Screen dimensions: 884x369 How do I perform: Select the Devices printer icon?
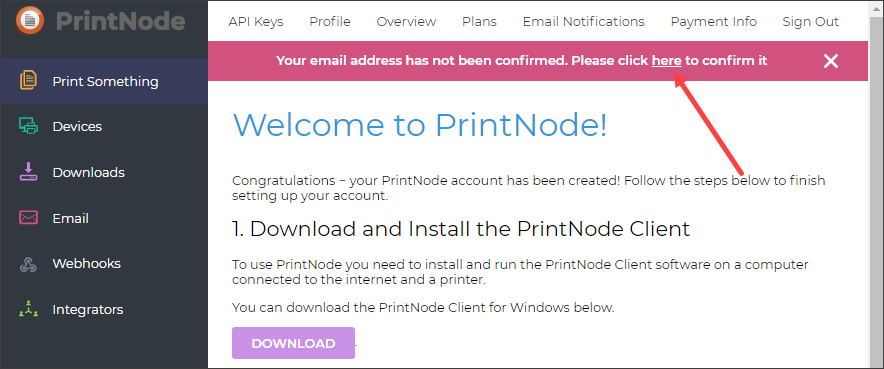coord(28,126)
